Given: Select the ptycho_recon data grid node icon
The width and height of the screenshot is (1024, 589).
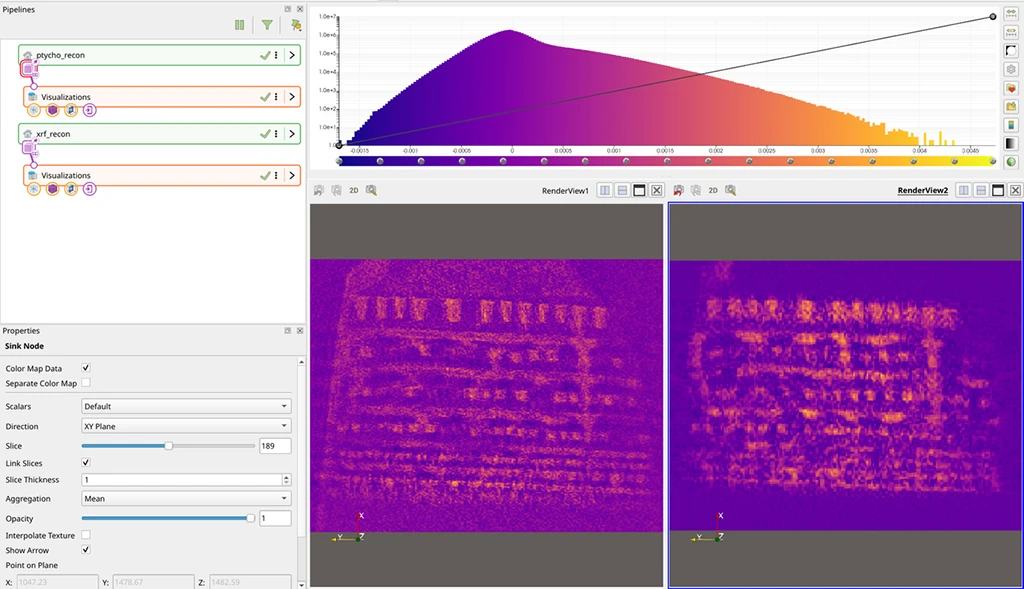Looking at the screenshot, I should [x=29, y=68].
